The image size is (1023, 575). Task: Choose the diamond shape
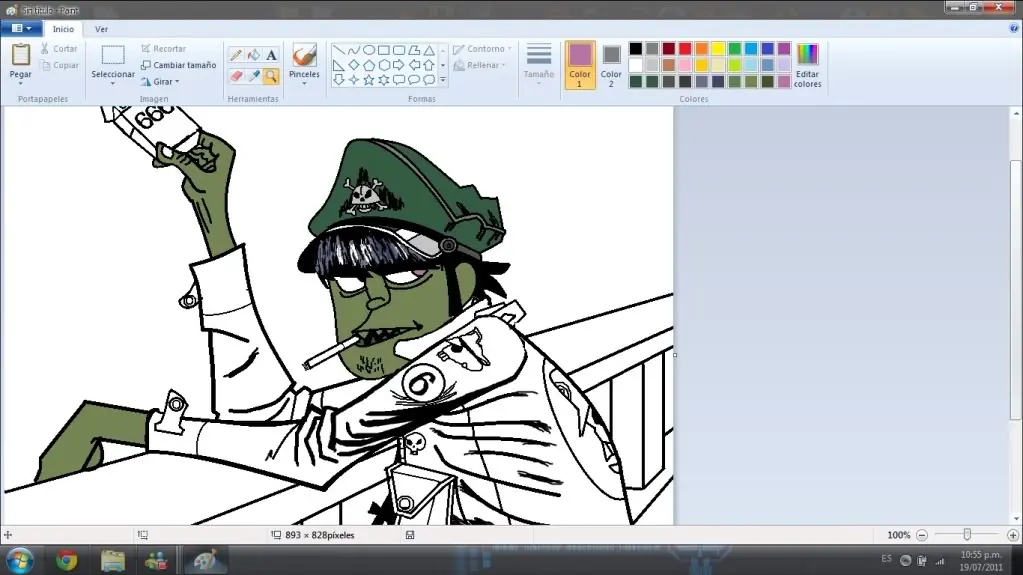pyautogui.click(x=354, y=65)
